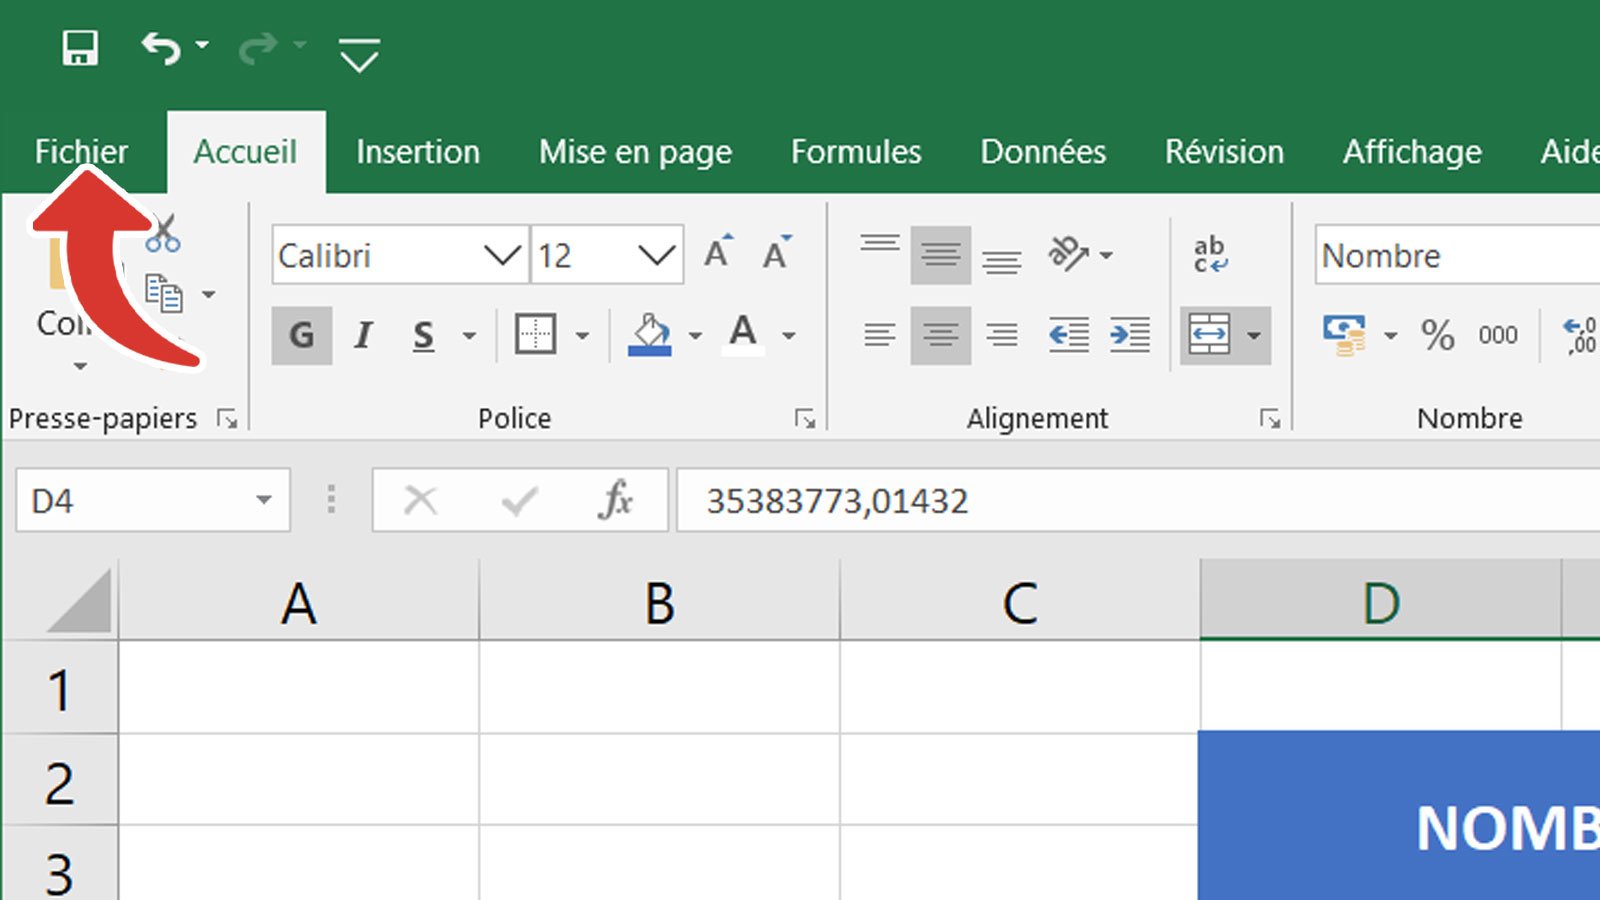
Task: Toggle italic formatting
Action: tap(362, 335)
